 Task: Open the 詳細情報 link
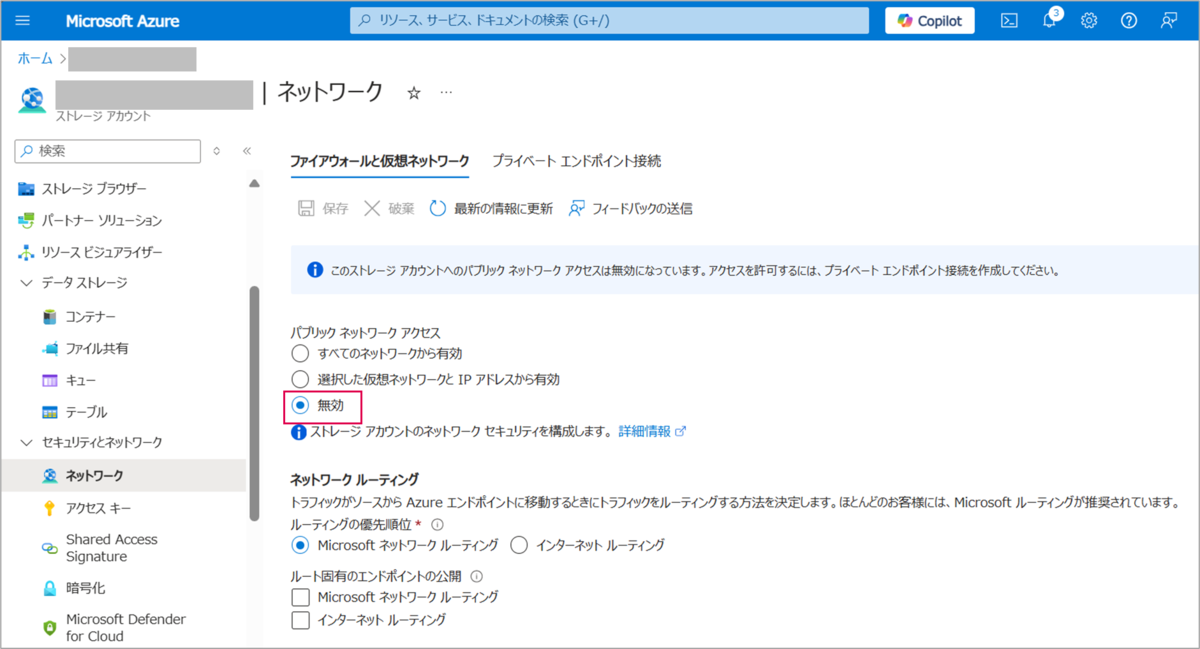pos(652,432)
